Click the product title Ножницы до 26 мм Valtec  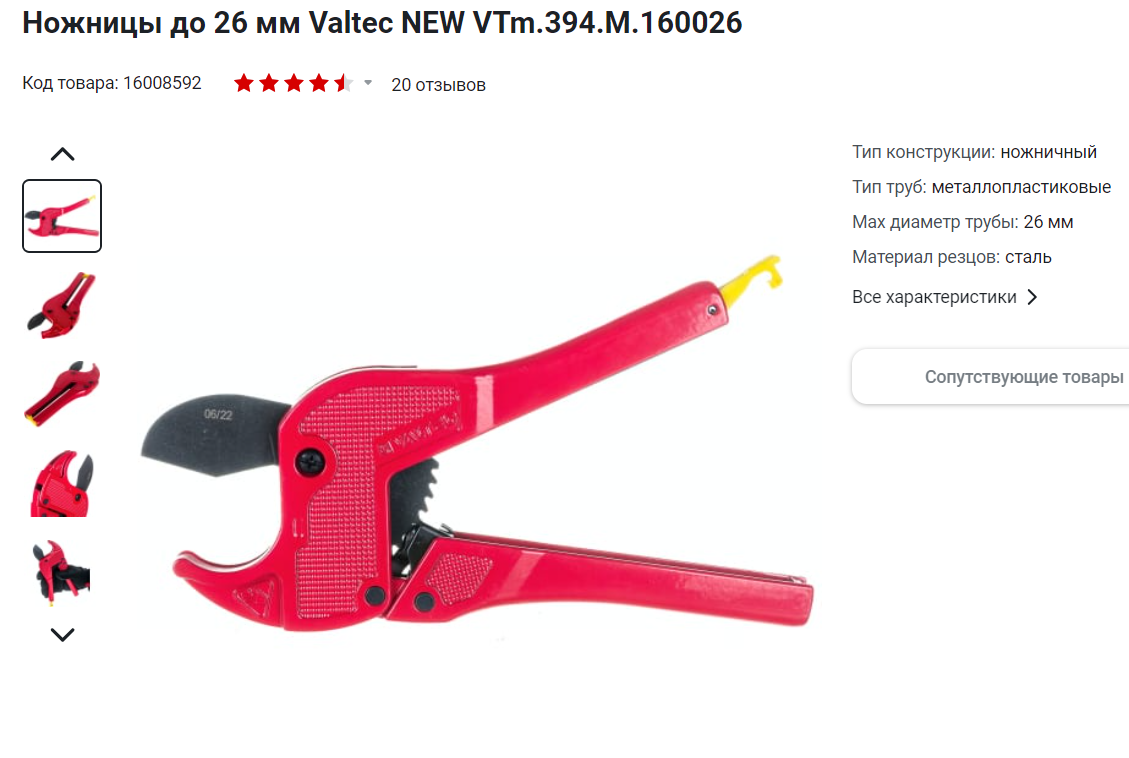pyautogui.click(x=382, y=22)
